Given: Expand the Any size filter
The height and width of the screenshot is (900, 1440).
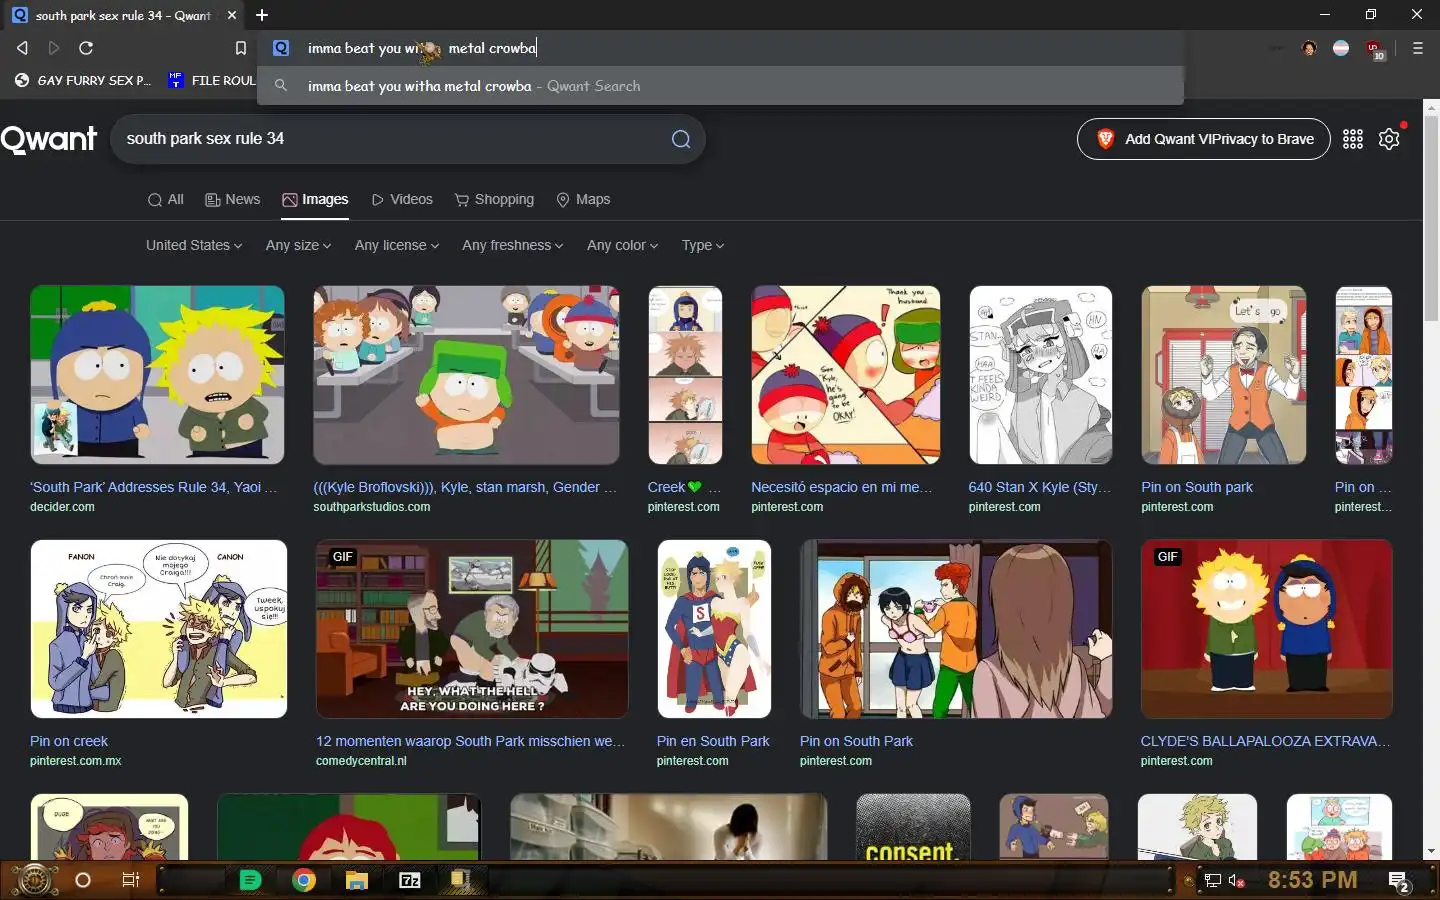Looking at the screenshot, I should point(298,245).
